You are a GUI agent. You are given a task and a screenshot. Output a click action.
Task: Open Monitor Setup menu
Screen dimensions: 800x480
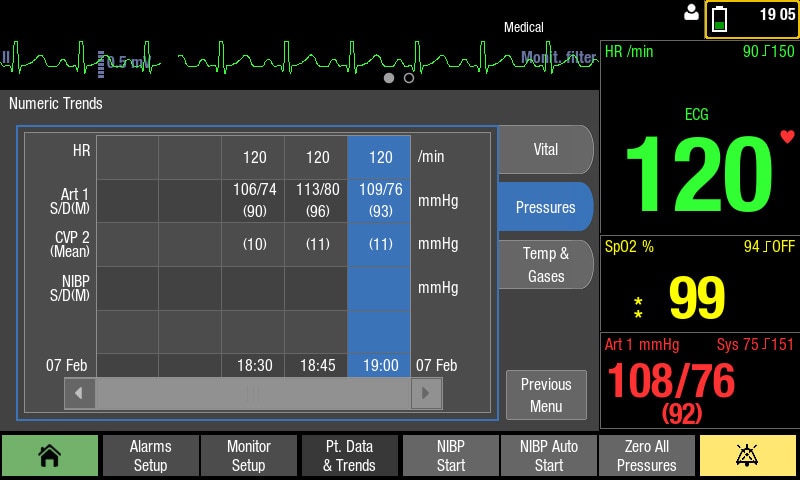pos(248,456)
